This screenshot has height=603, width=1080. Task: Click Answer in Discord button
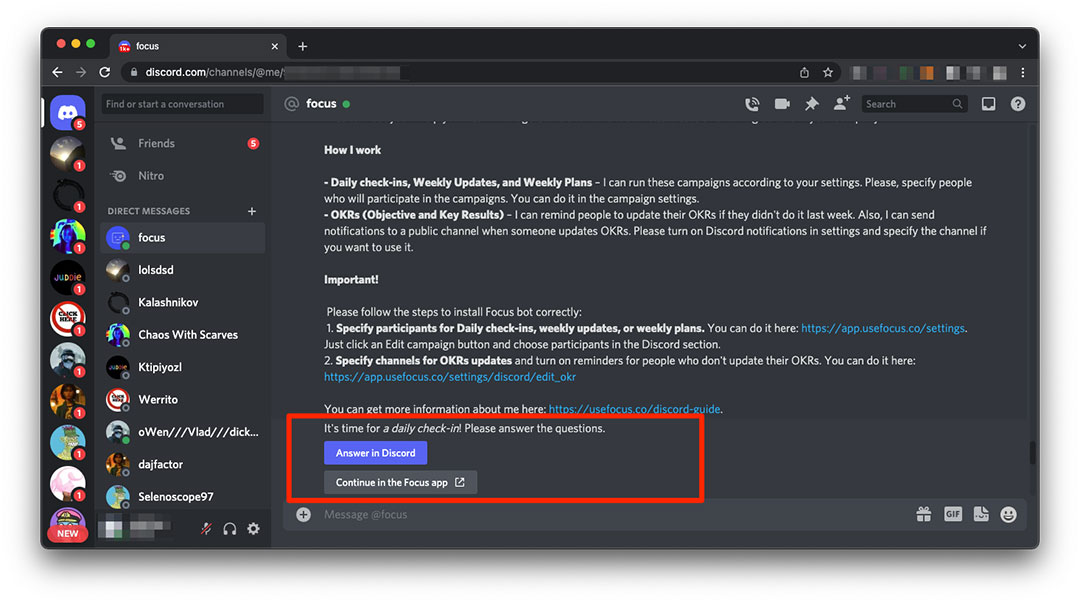pyautogui.click(x=375, y=453)
